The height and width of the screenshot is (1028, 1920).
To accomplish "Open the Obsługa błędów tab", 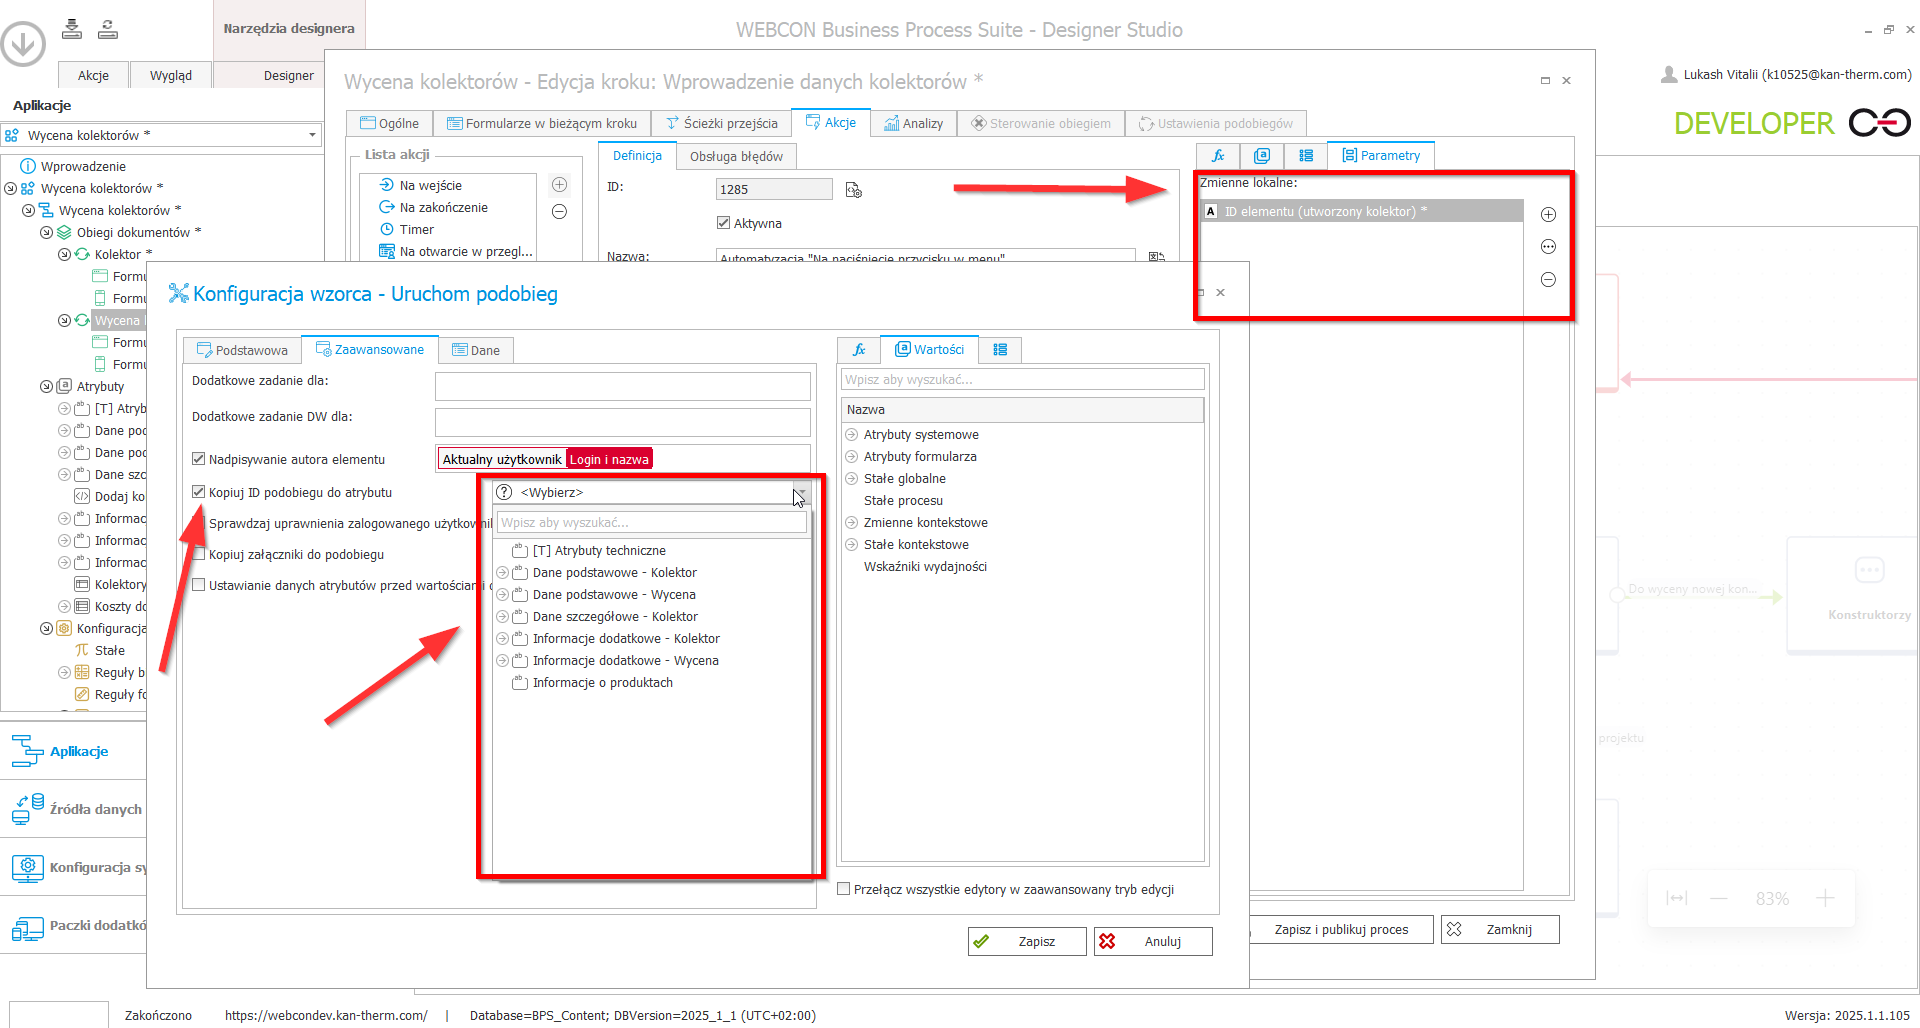I will click(736, 156).
